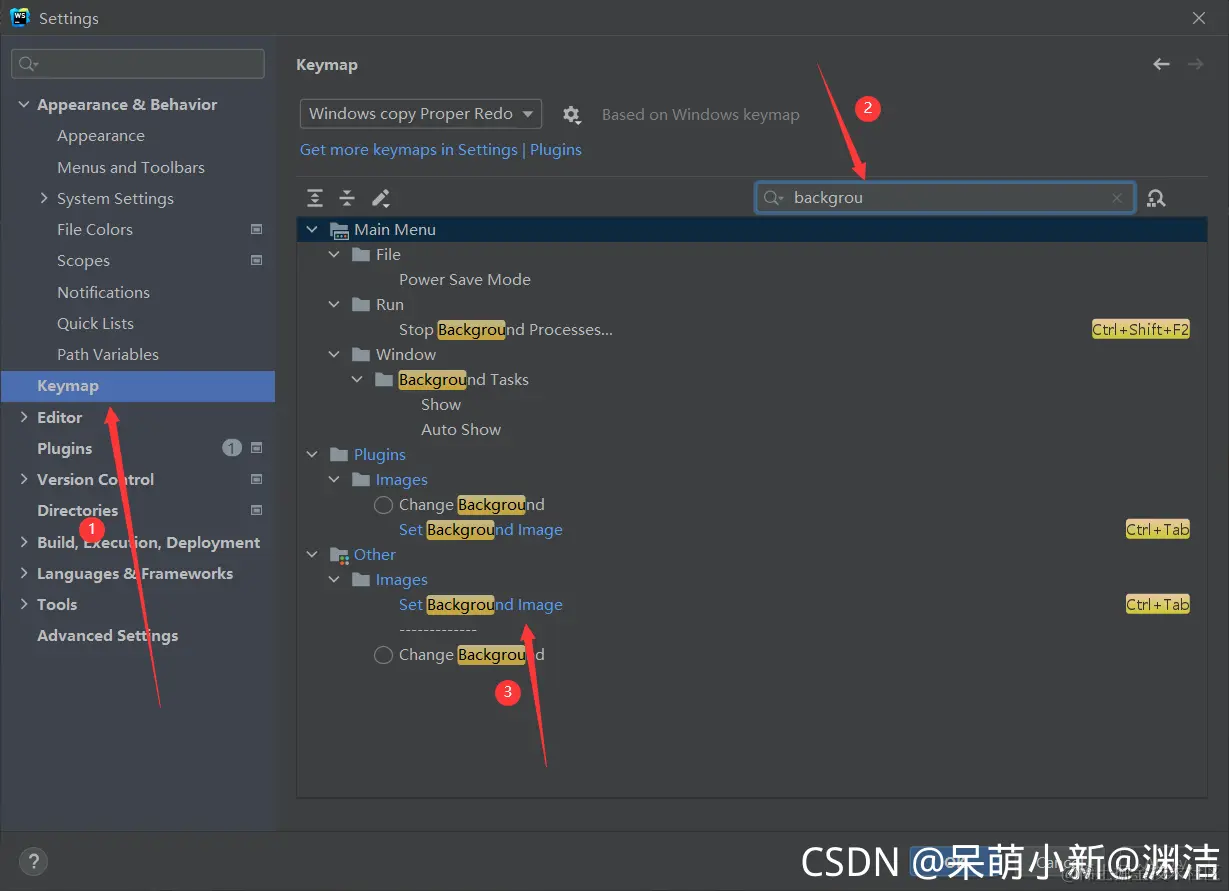Viewport: 1229px width, 891px height.
Task: Select the Auto Show action
Action: tap(461, 430)
